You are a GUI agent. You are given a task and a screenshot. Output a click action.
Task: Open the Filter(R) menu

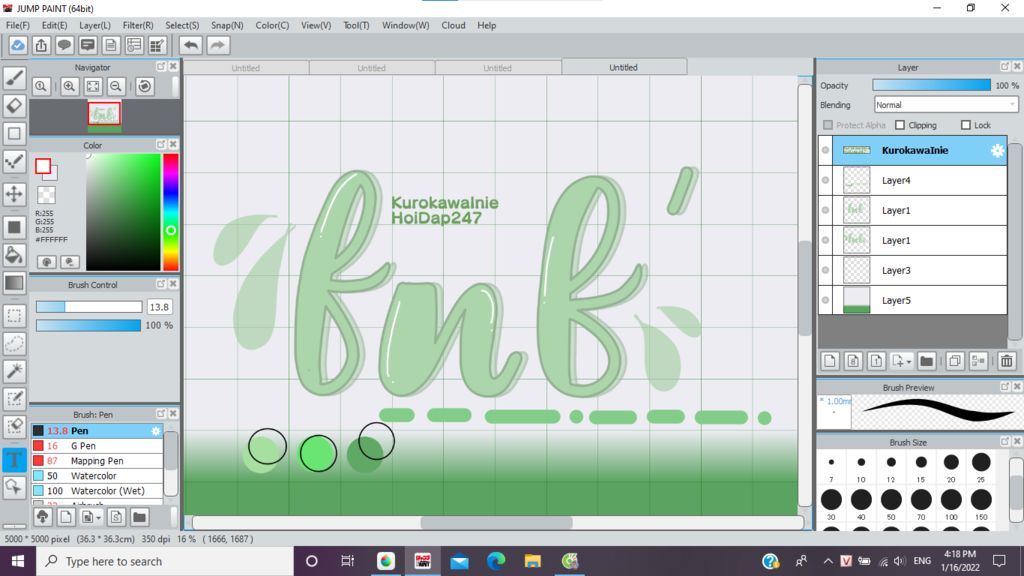(x=138, y=25)
